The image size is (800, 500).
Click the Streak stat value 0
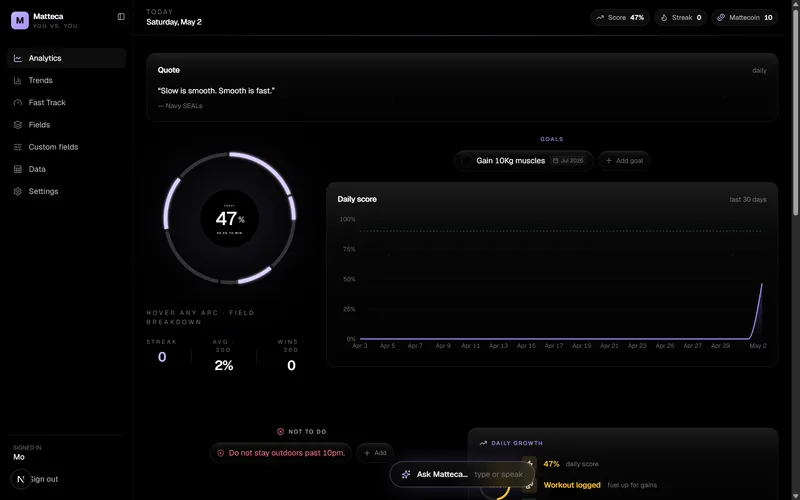pos(162,357)
